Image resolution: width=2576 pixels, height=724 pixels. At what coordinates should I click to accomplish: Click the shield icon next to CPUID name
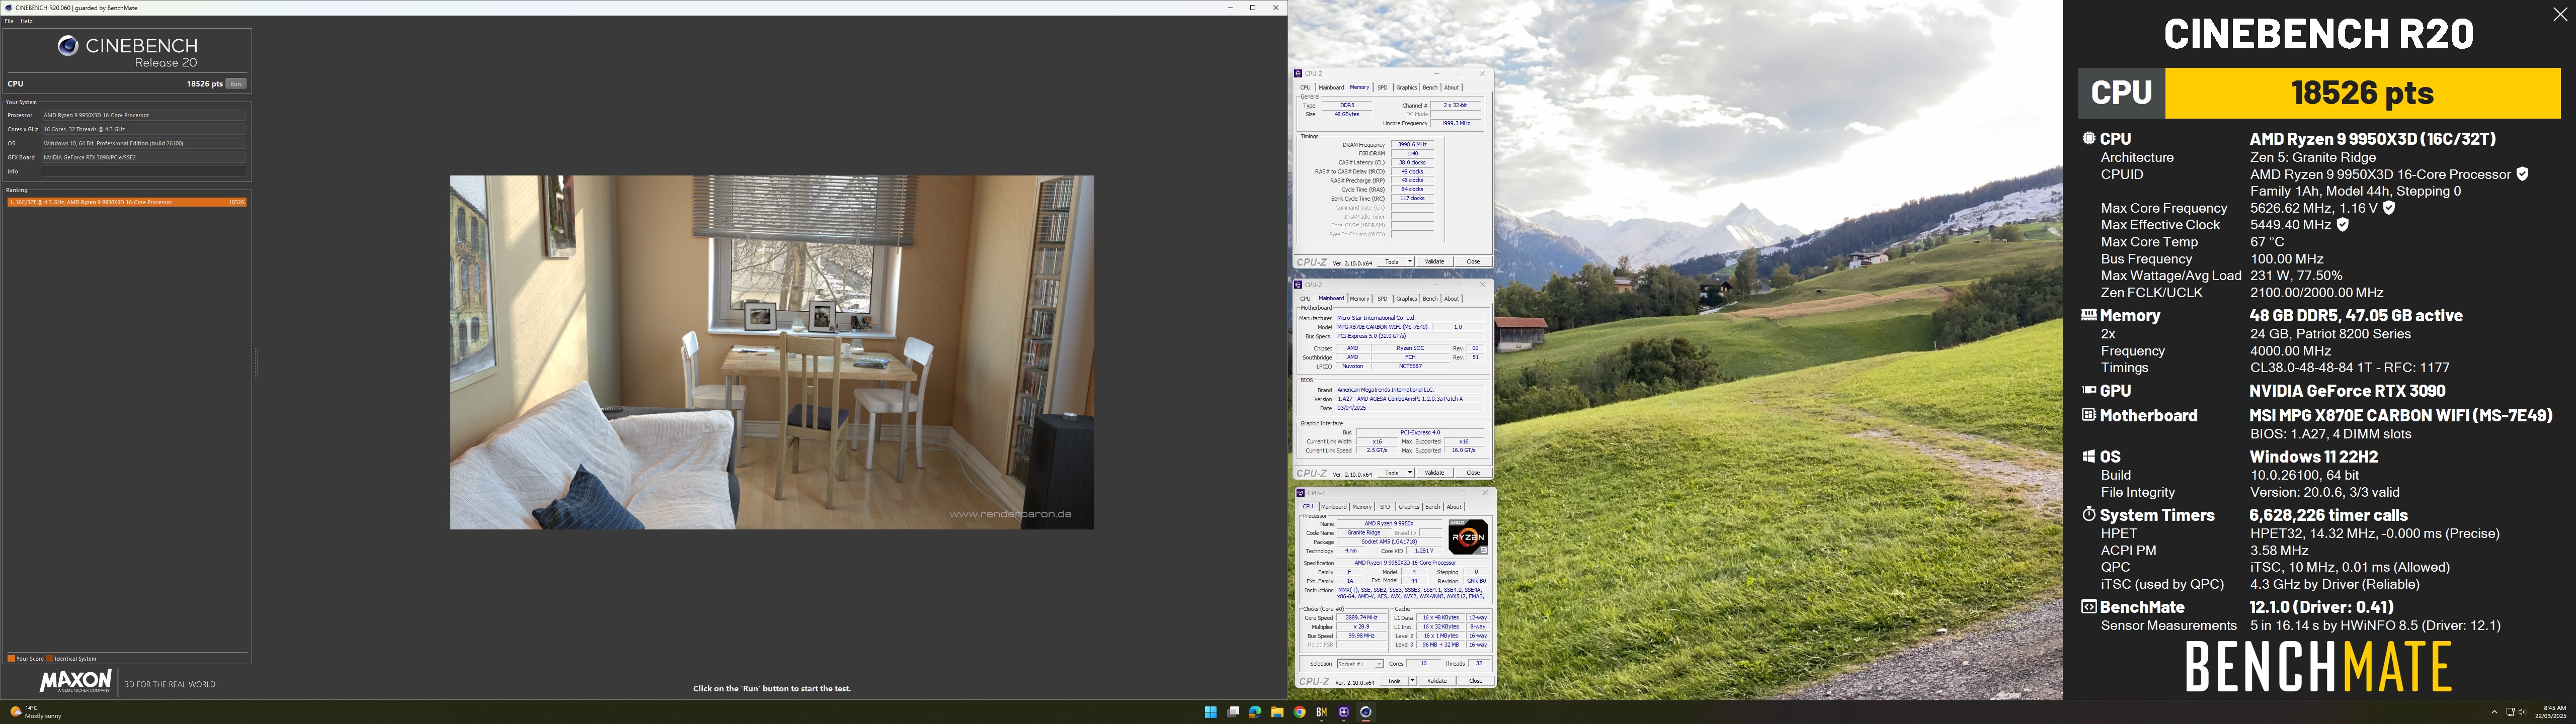coord(2521,174)
